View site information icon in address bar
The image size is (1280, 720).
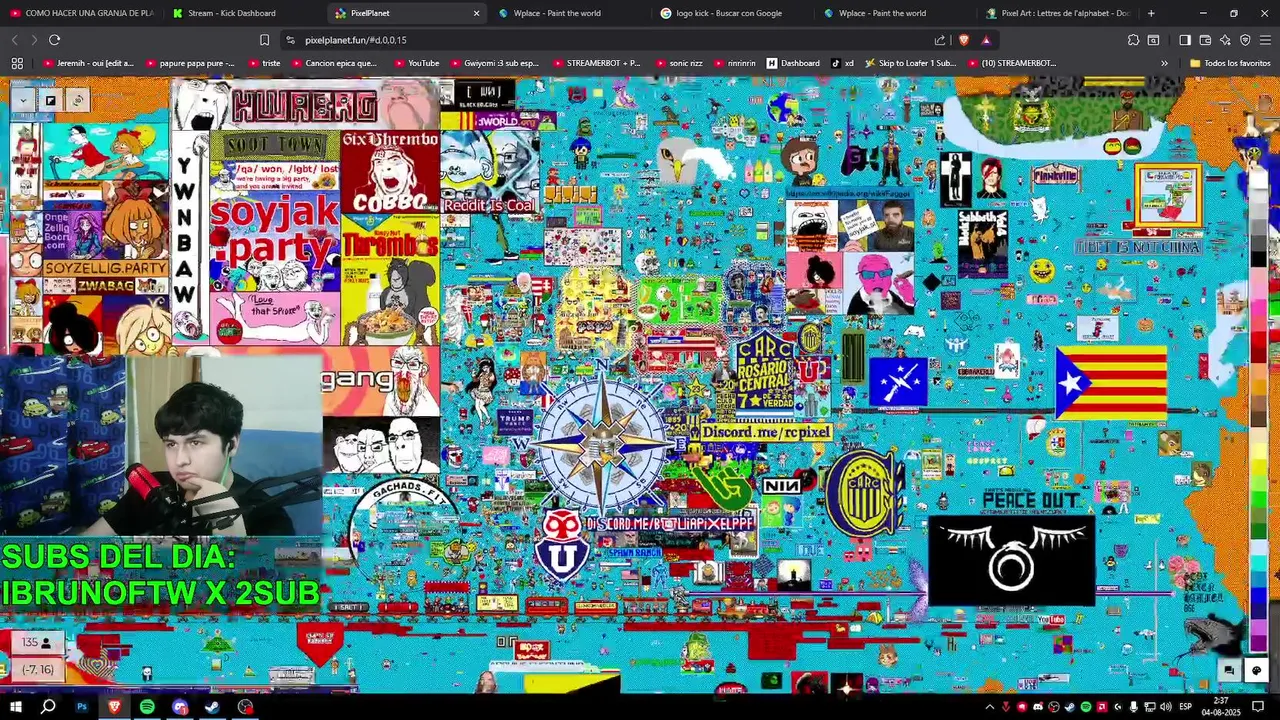[x=290, y=40]
